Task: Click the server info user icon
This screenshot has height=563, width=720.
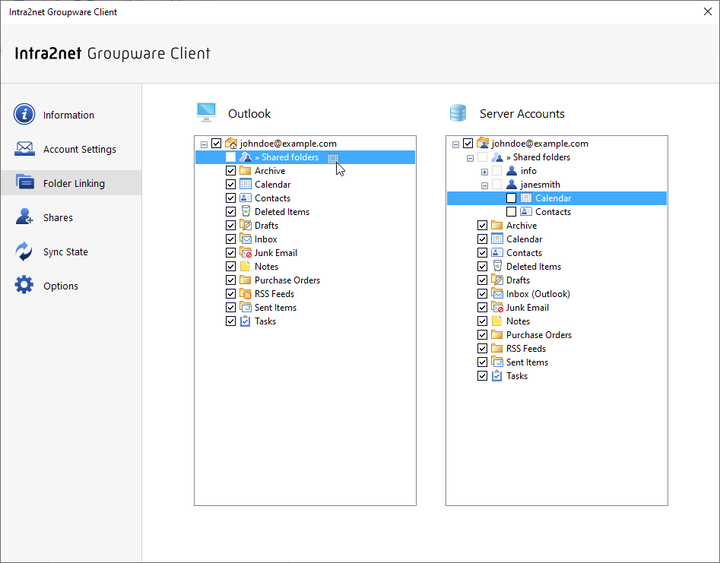Action: point(511,171)
